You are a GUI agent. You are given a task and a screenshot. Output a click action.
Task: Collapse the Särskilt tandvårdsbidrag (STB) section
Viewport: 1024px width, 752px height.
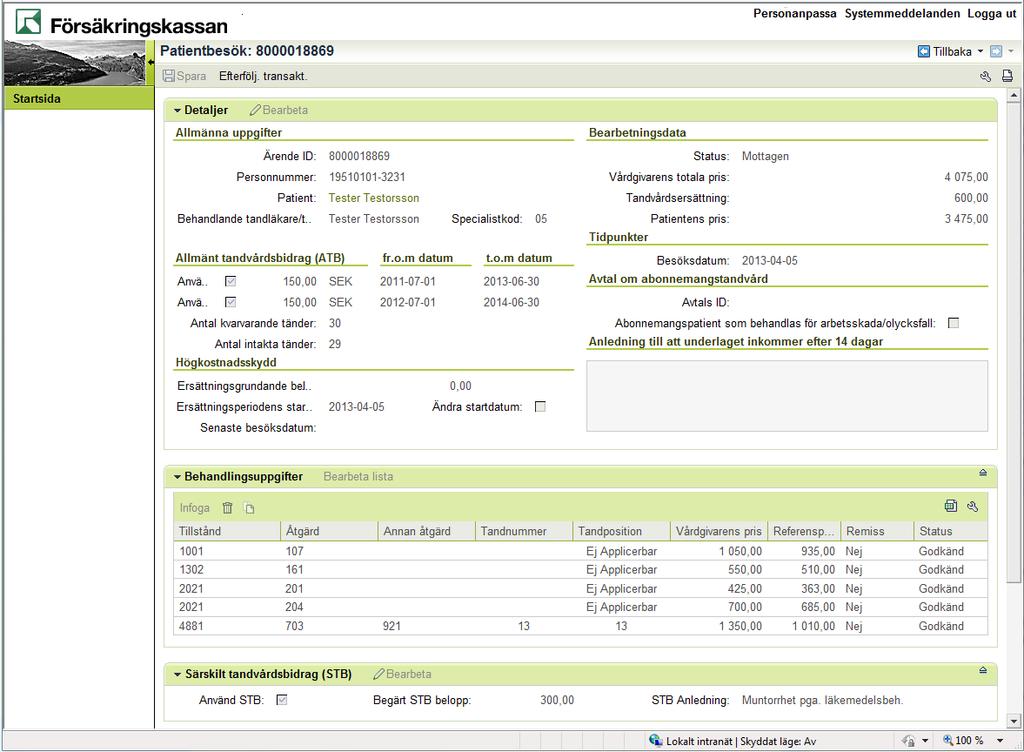click(177, 674)
